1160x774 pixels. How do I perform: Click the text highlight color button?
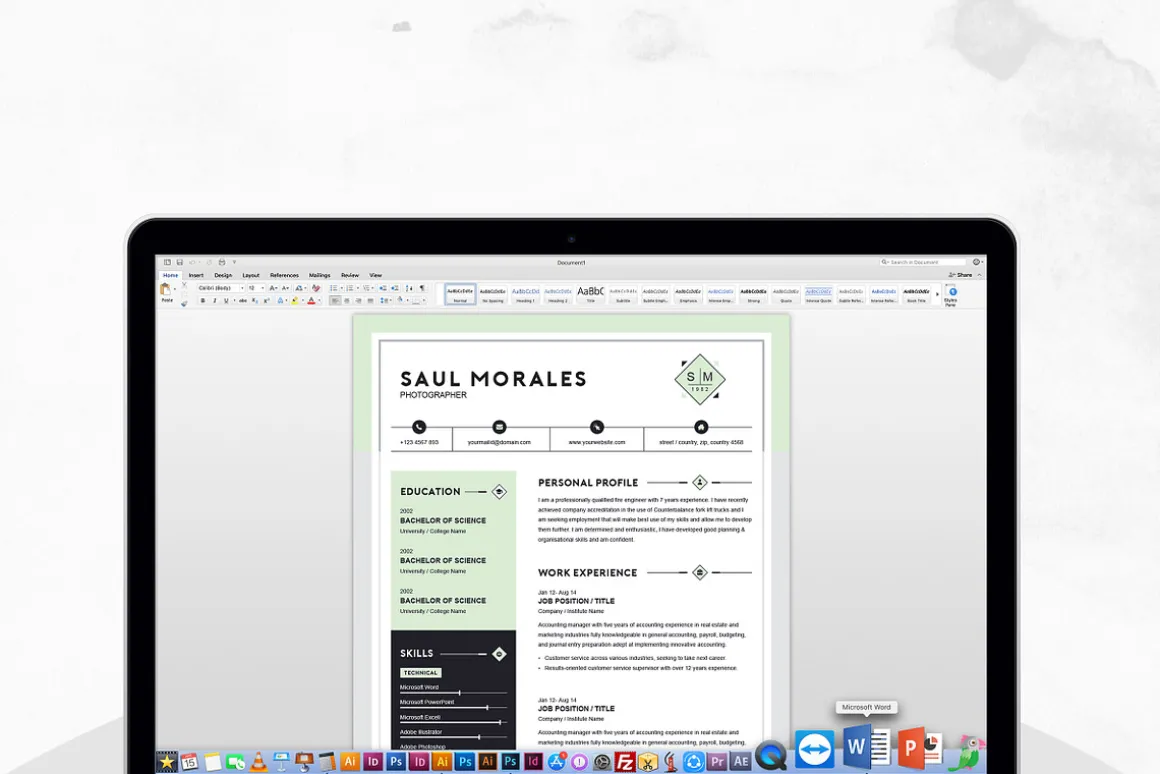coord(294,300)
